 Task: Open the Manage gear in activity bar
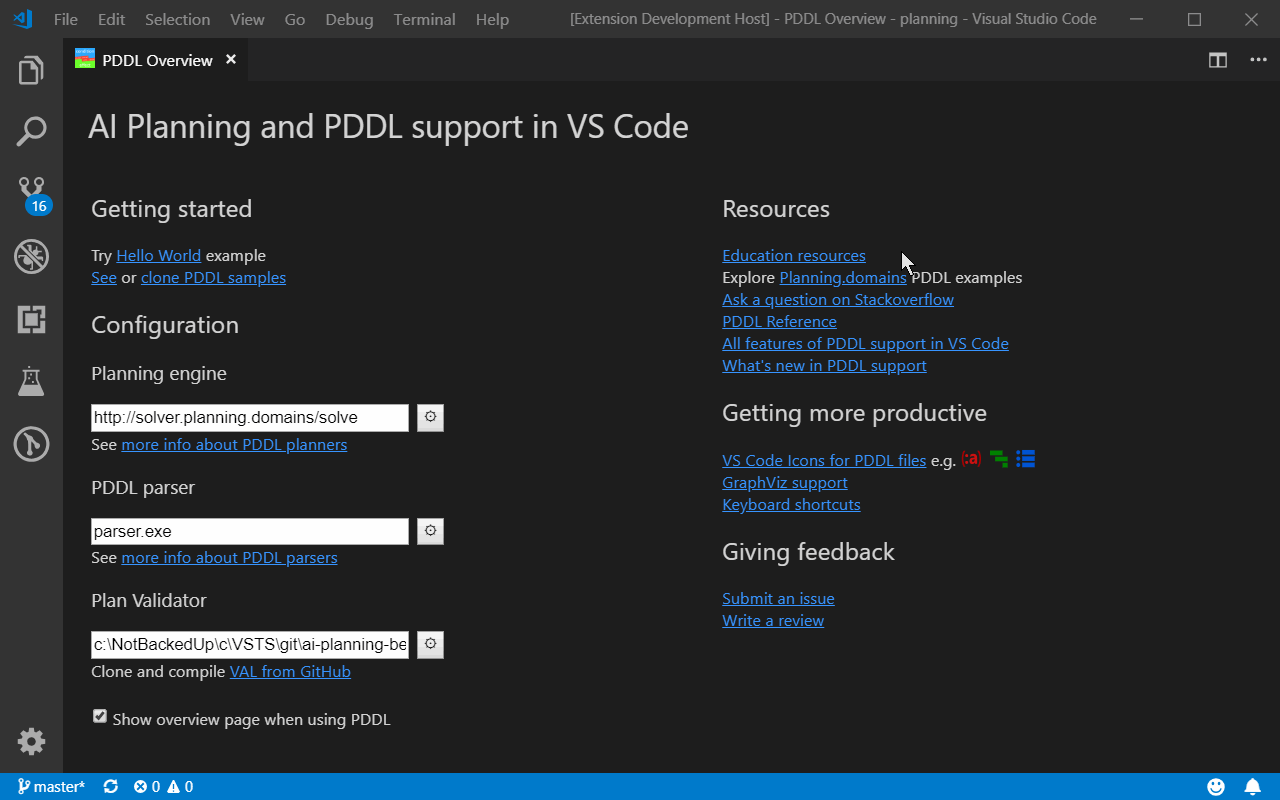tap(31, 741)
